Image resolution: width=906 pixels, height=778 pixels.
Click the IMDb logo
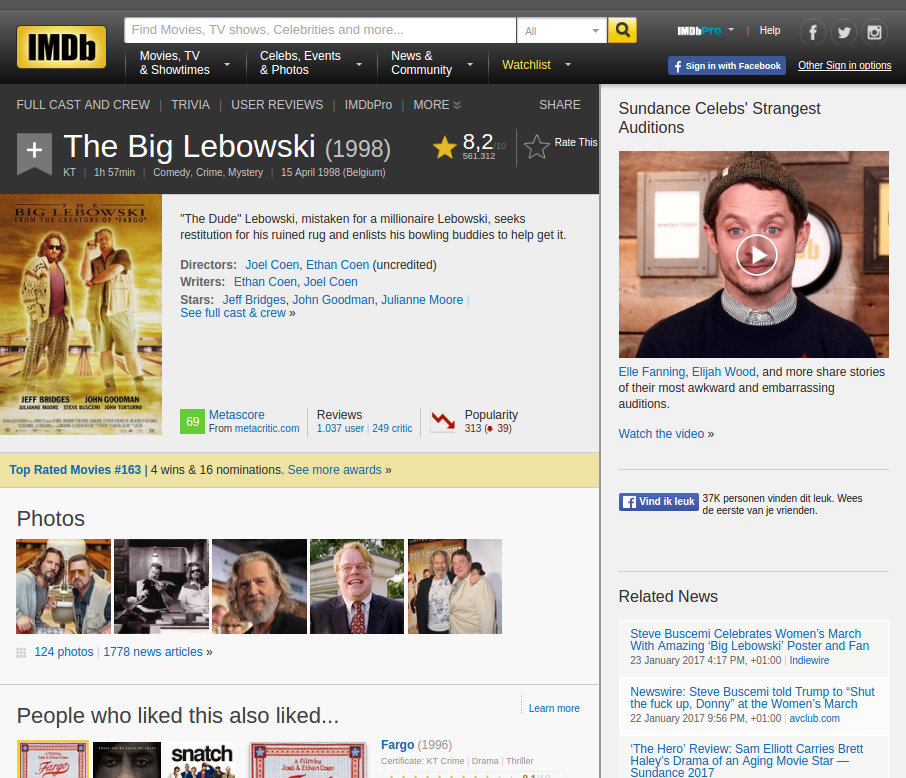tap(61, 47)
